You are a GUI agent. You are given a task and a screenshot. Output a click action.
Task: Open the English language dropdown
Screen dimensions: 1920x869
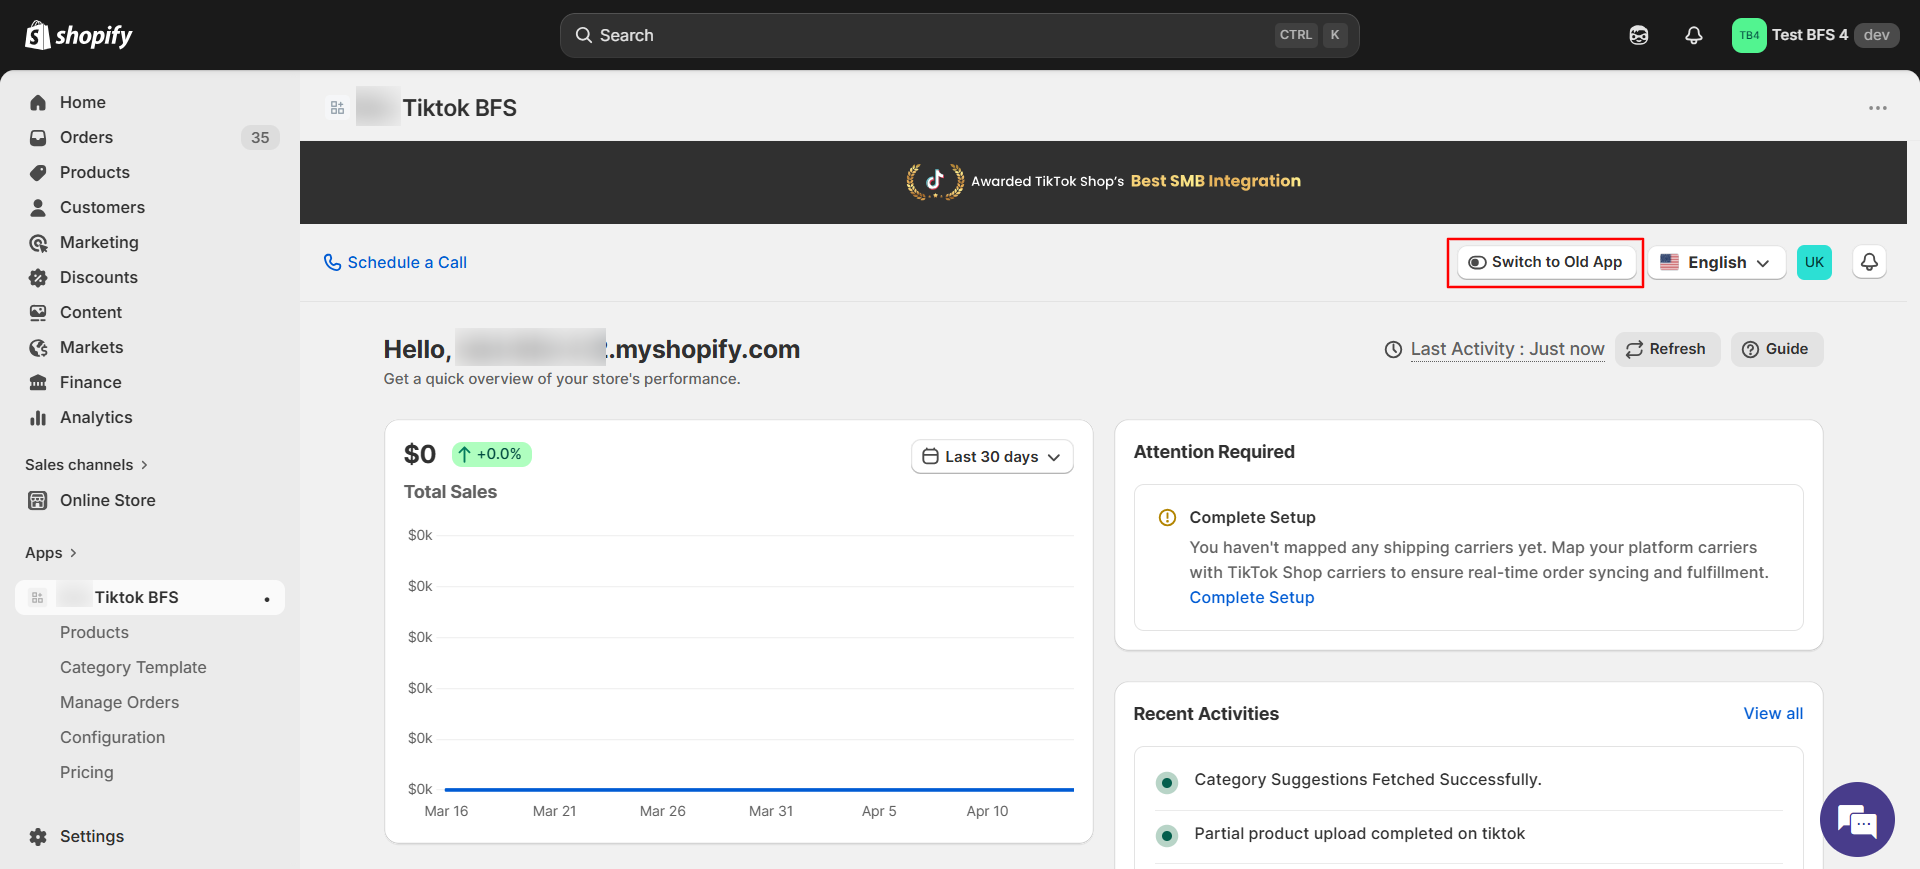[x=1716, y=262]
